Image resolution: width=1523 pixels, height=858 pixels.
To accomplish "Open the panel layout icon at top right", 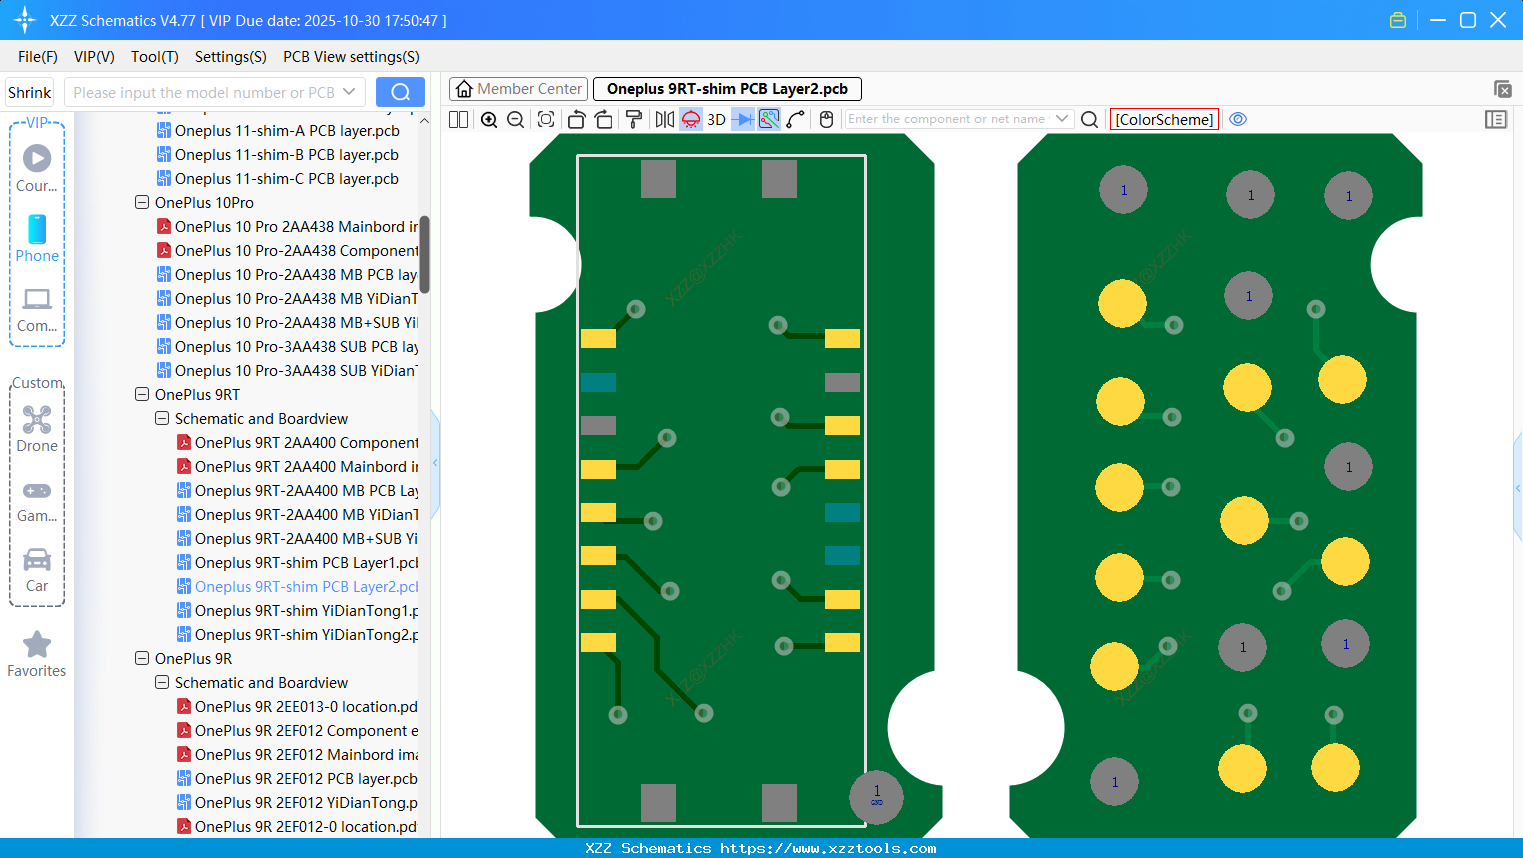I will point(1496,119).
